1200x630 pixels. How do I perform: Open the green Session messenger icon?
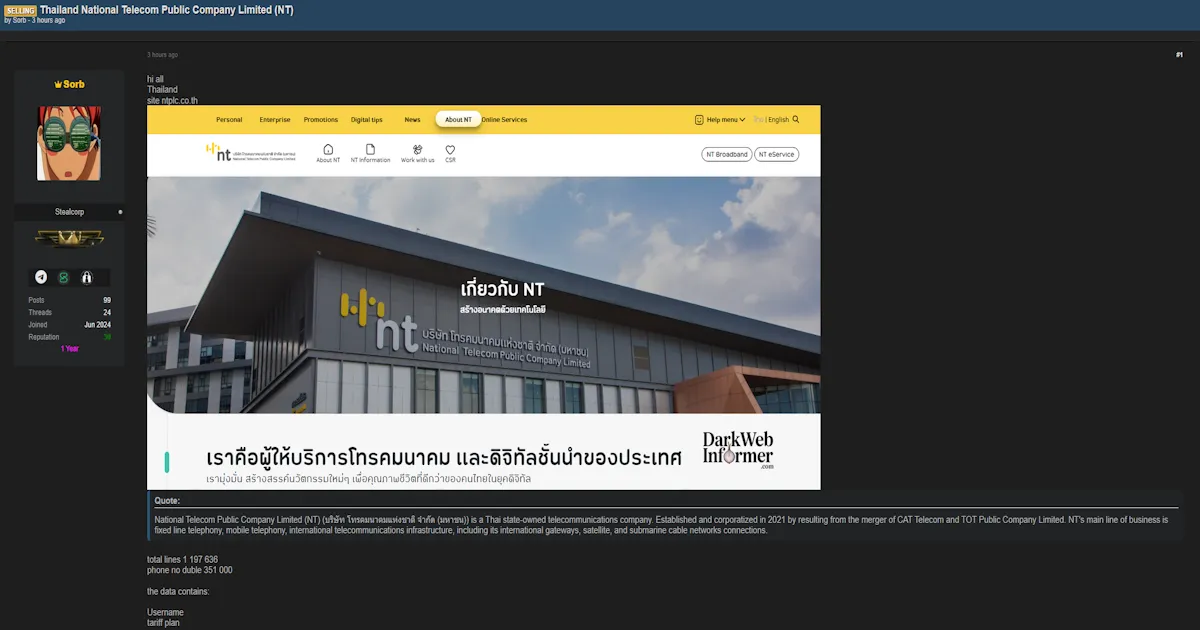(x=67, y=277)
